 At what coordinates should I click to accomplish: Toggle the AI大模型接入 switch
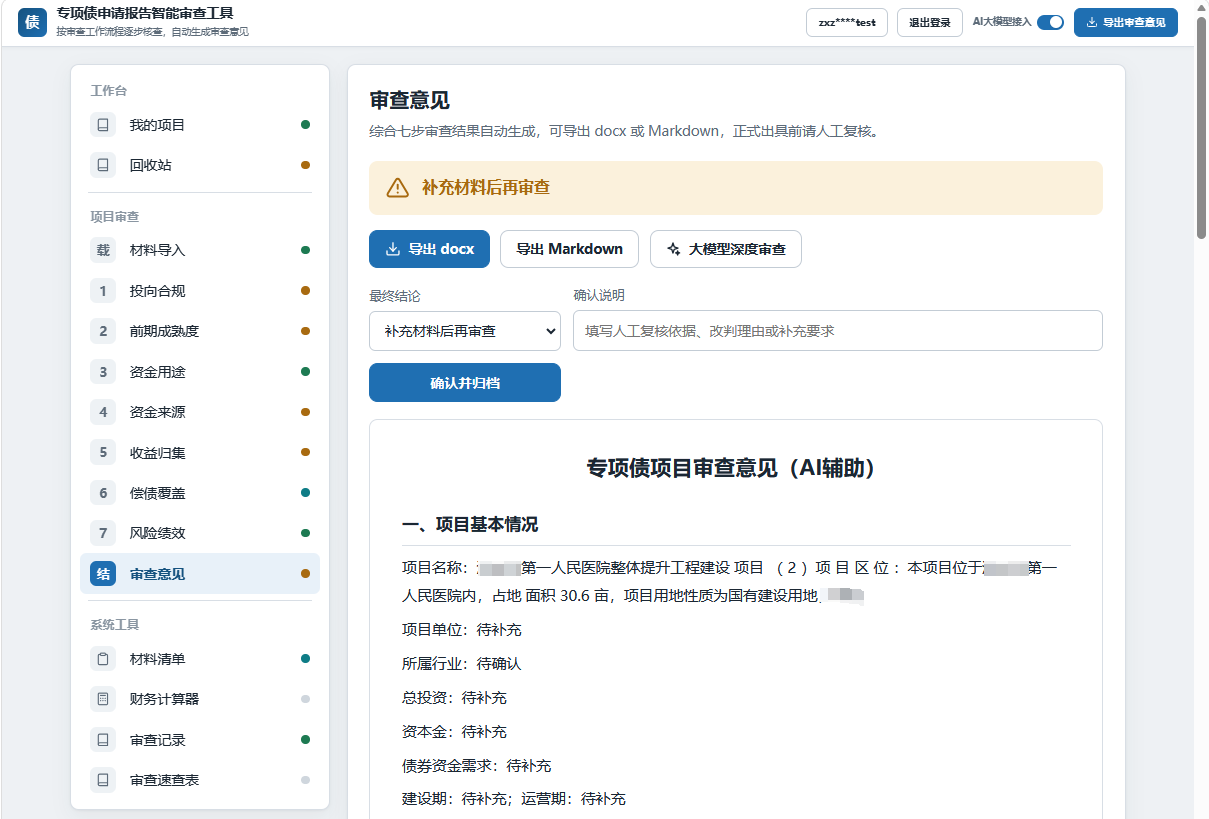point(1050,22)
